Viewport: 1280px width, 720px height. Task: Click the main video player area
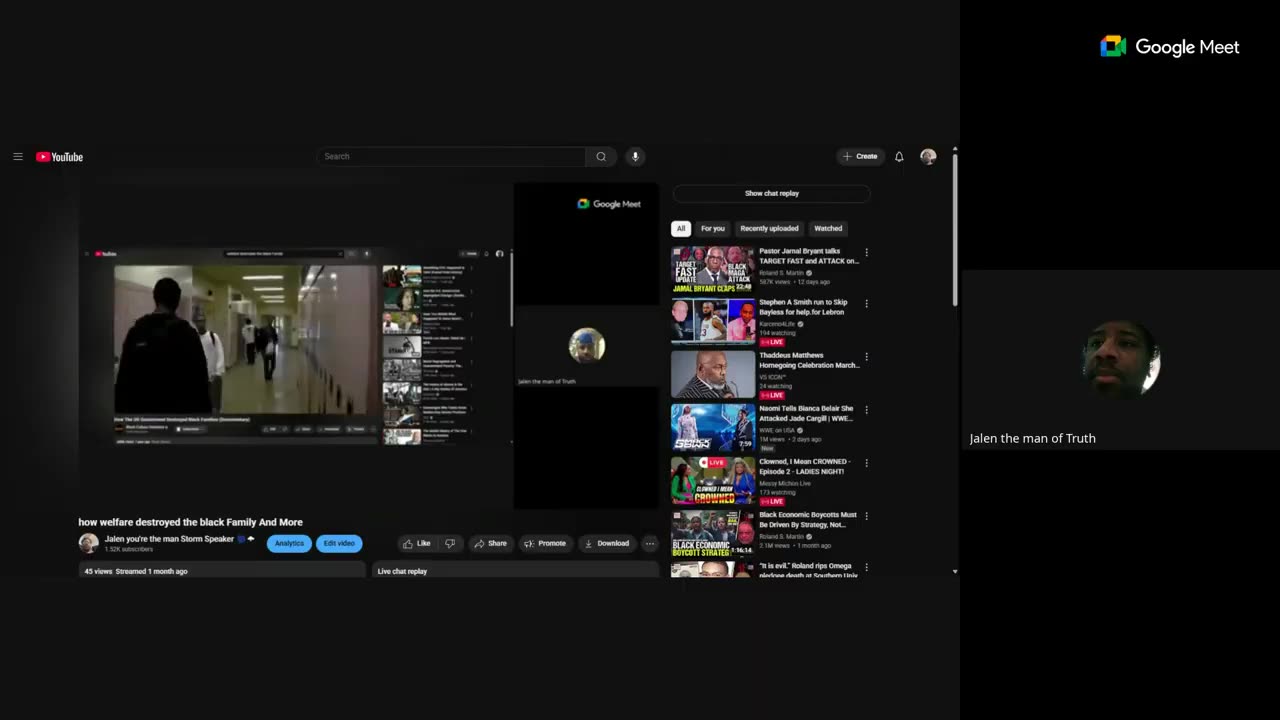pyautogui.click(x=369, y=346)
